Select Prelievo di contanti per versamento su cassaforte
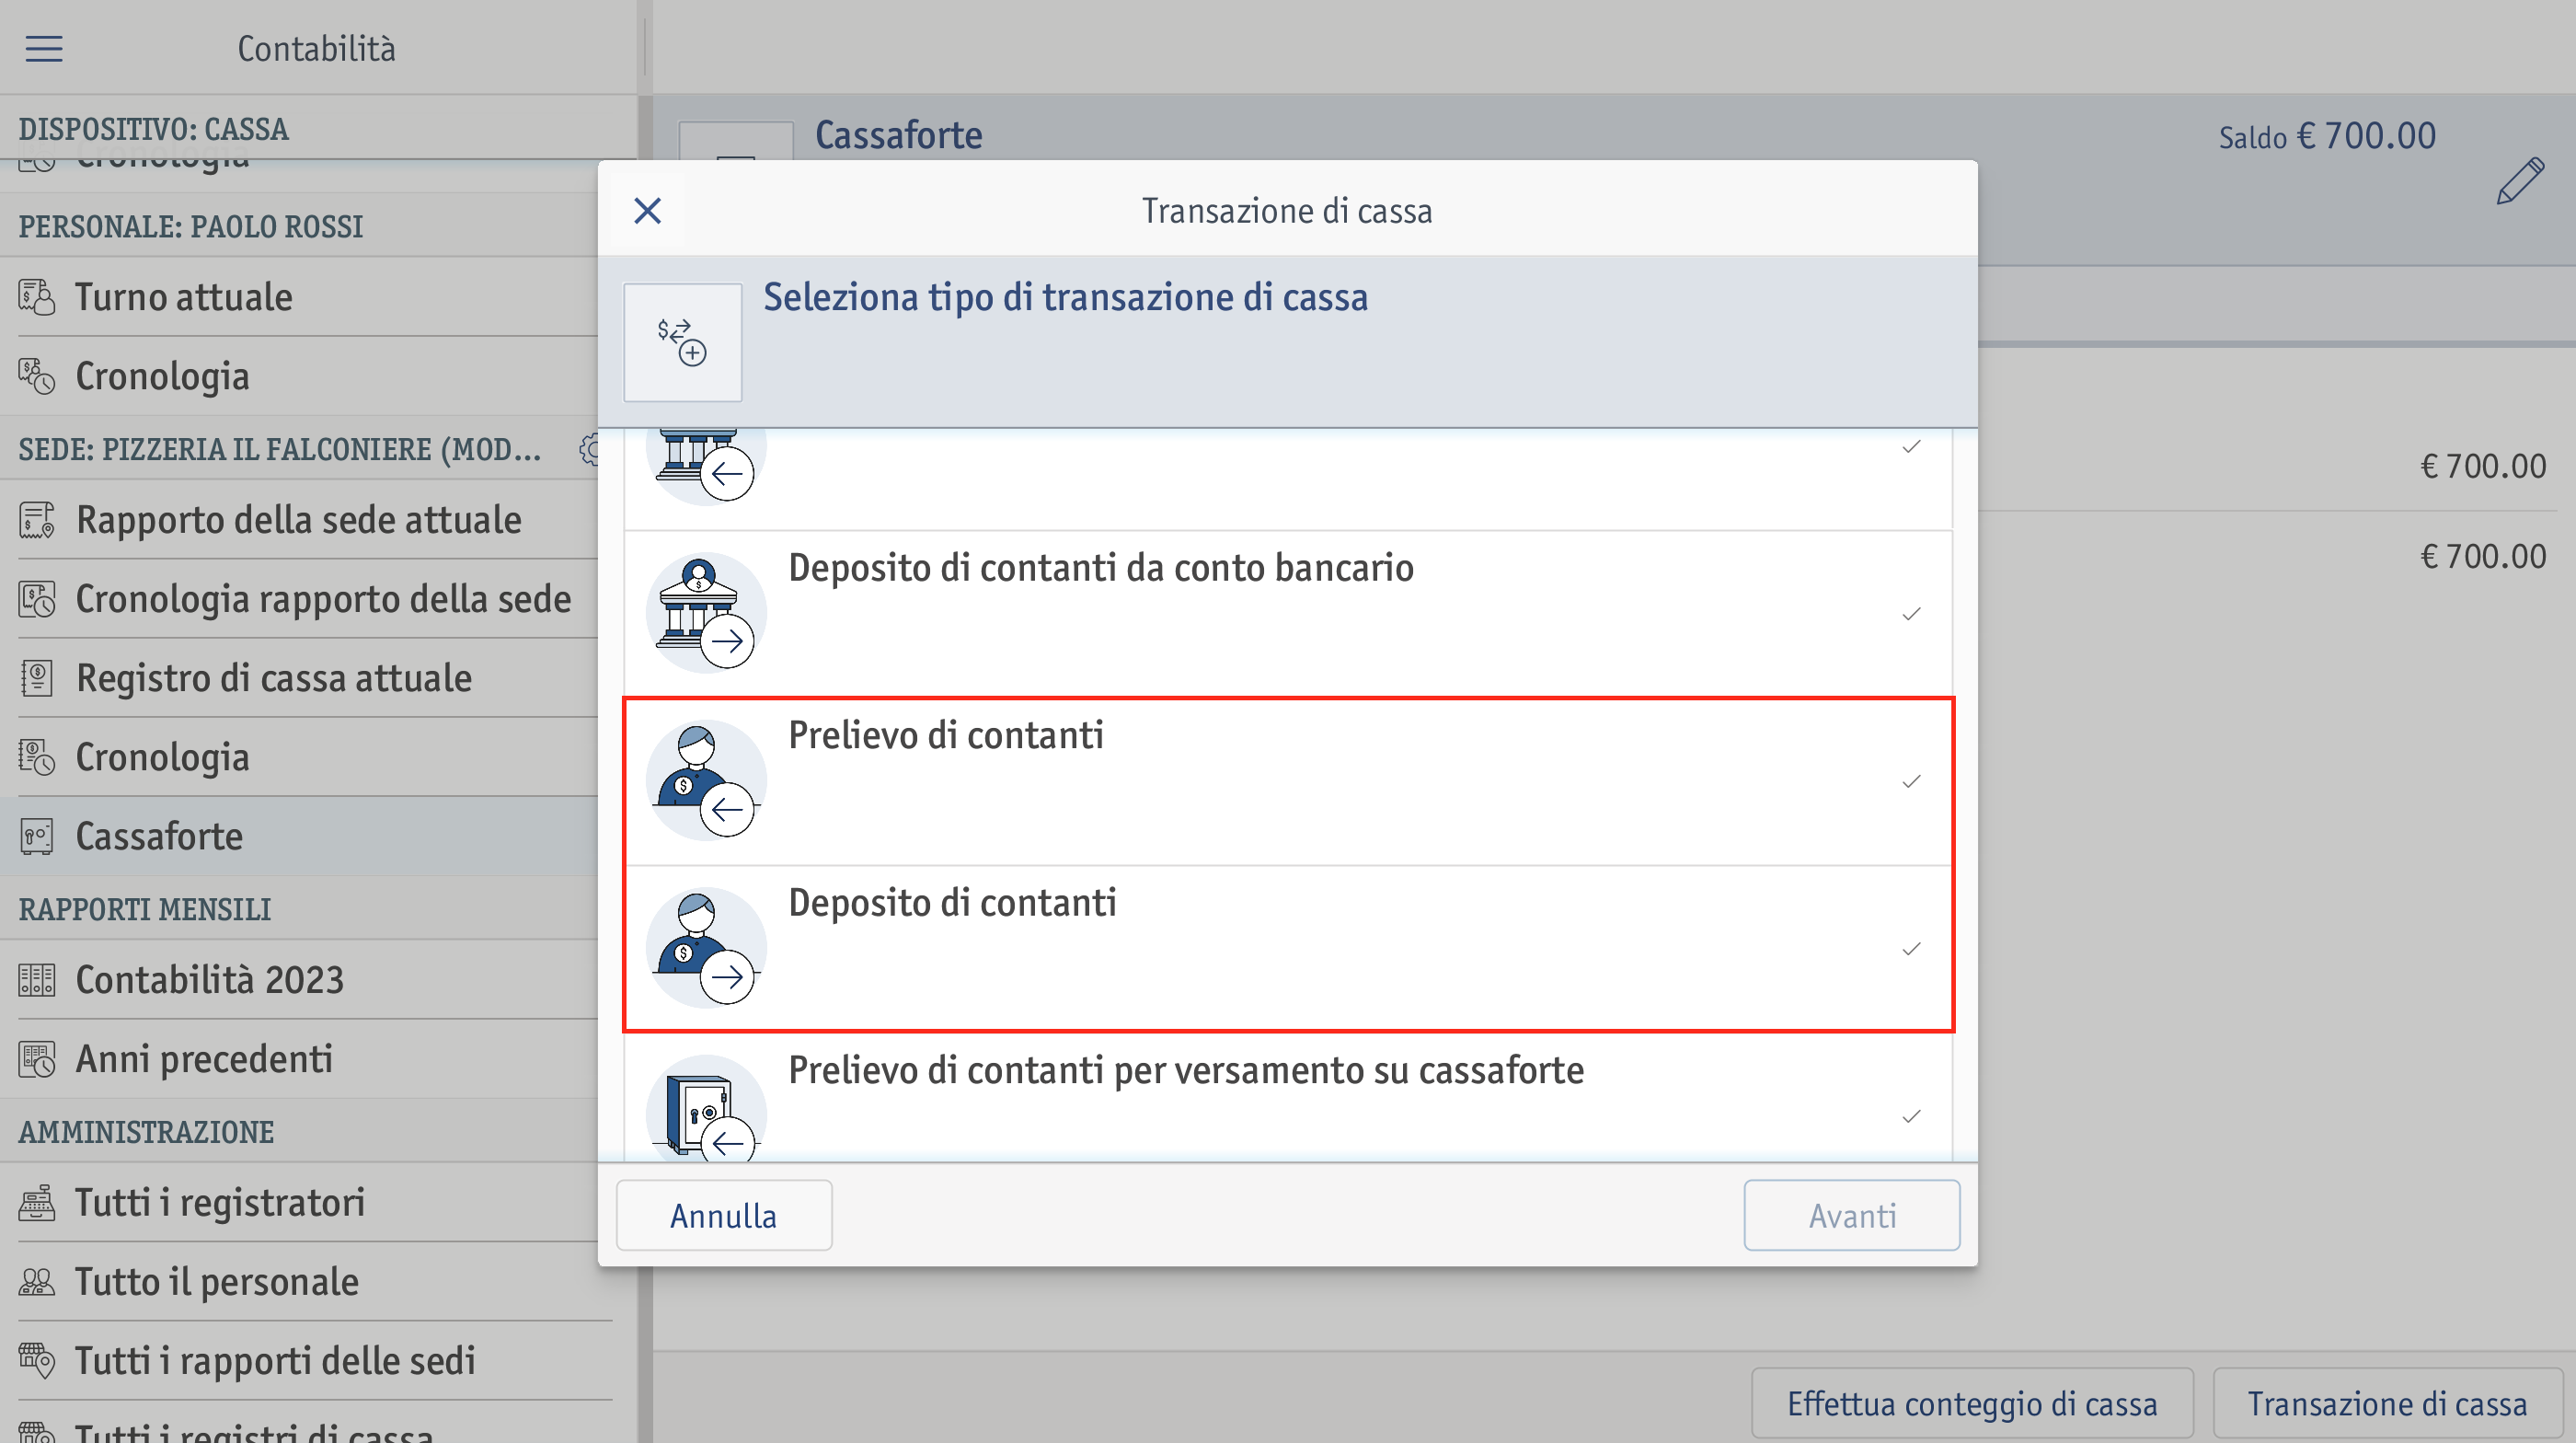 tap(1288, 1098)
